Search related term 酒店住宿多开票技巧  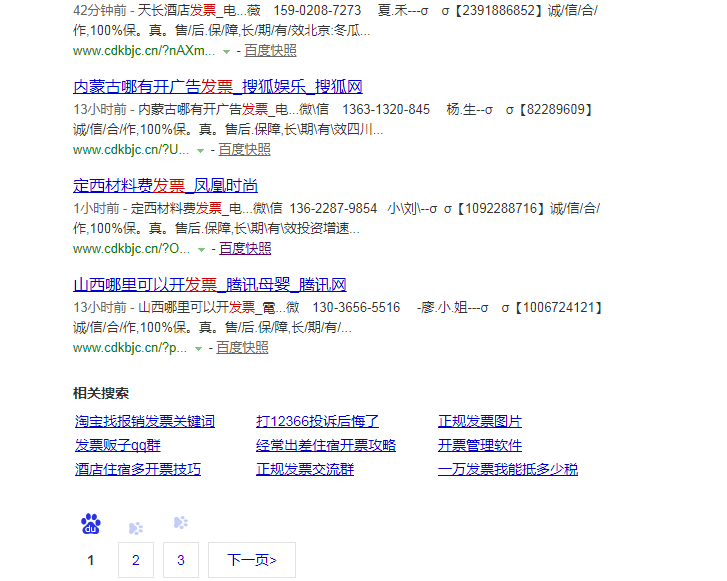tap(138, 469)
